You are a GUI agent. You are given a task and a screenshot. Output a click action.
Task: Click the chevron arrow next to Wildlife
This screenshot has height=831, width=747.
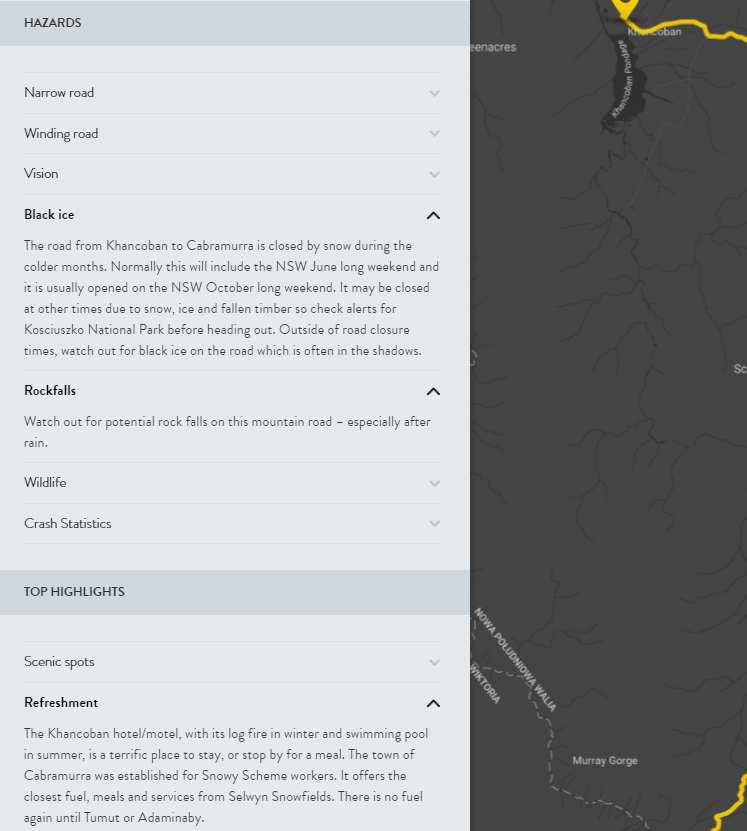(x=433, y=483)
